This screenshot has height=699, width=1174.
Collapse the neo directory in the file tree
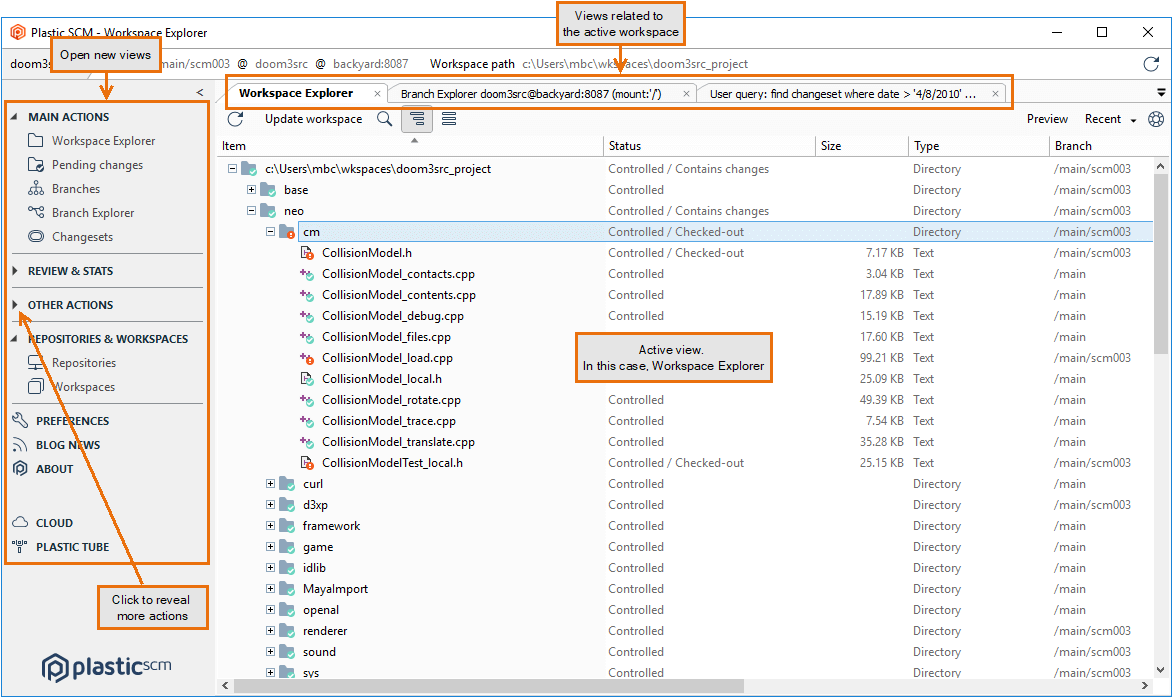(x=251, y=210)
